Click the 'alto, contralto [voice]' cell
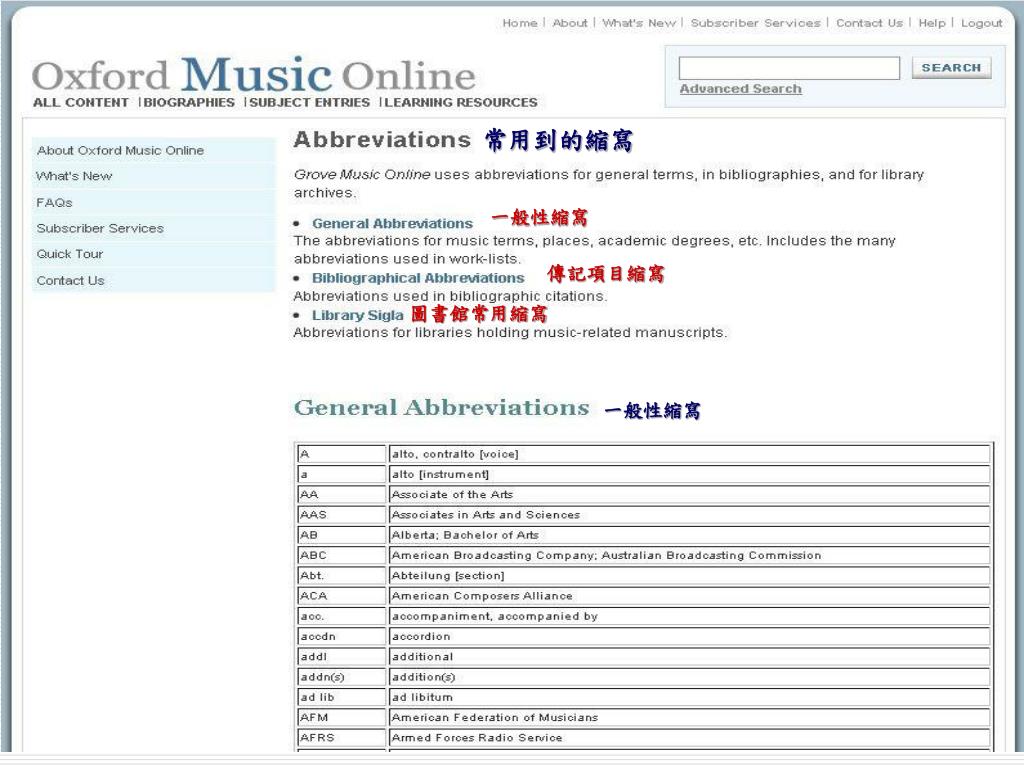1024x768 pixels. (x=689, y=454)
